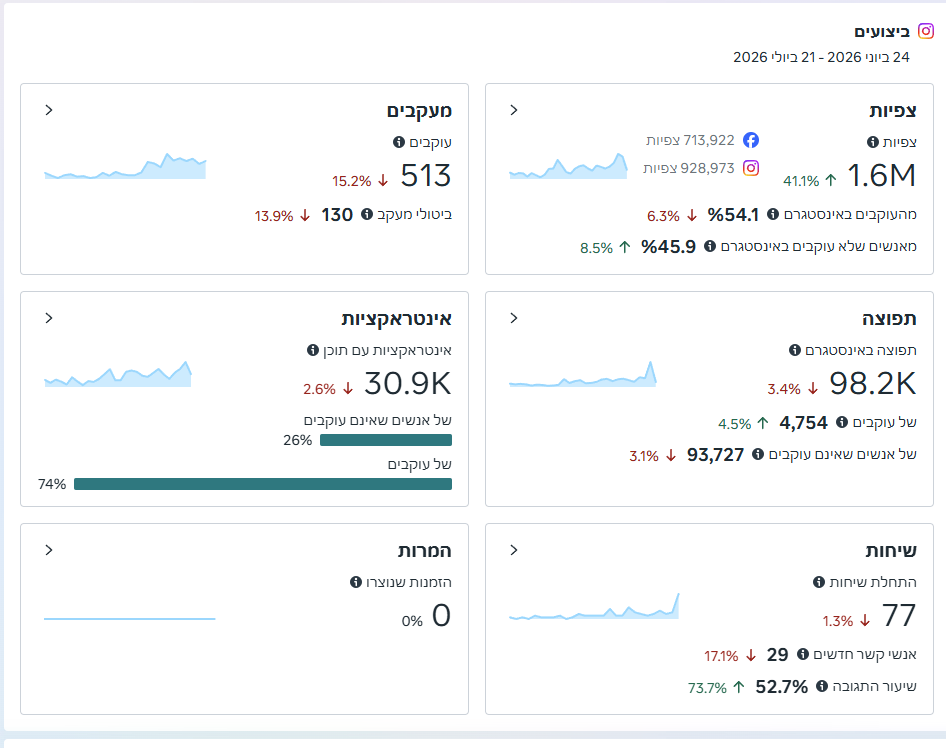Screen dimensions: 946x748
Task: Expand the שיחות card chevron
Action: pyautogui.click(x=514, y=550)
